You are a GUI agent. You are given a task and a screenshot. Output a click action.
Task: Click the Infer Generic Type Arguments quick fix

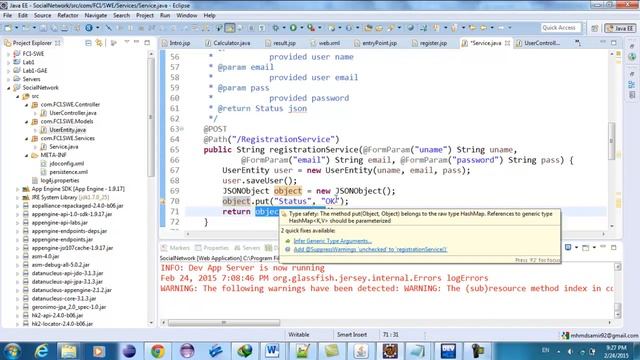pyautogui.click(x=333, y=241)
